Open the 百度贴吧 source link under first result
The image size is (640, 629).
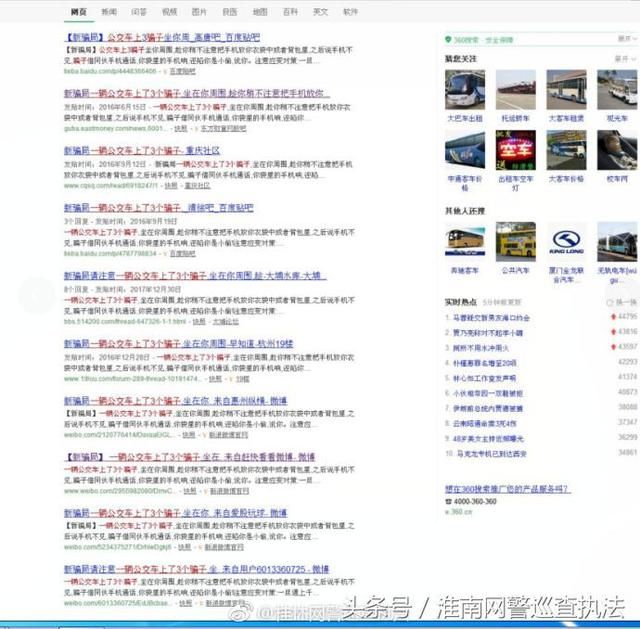(x=182, y=71)
